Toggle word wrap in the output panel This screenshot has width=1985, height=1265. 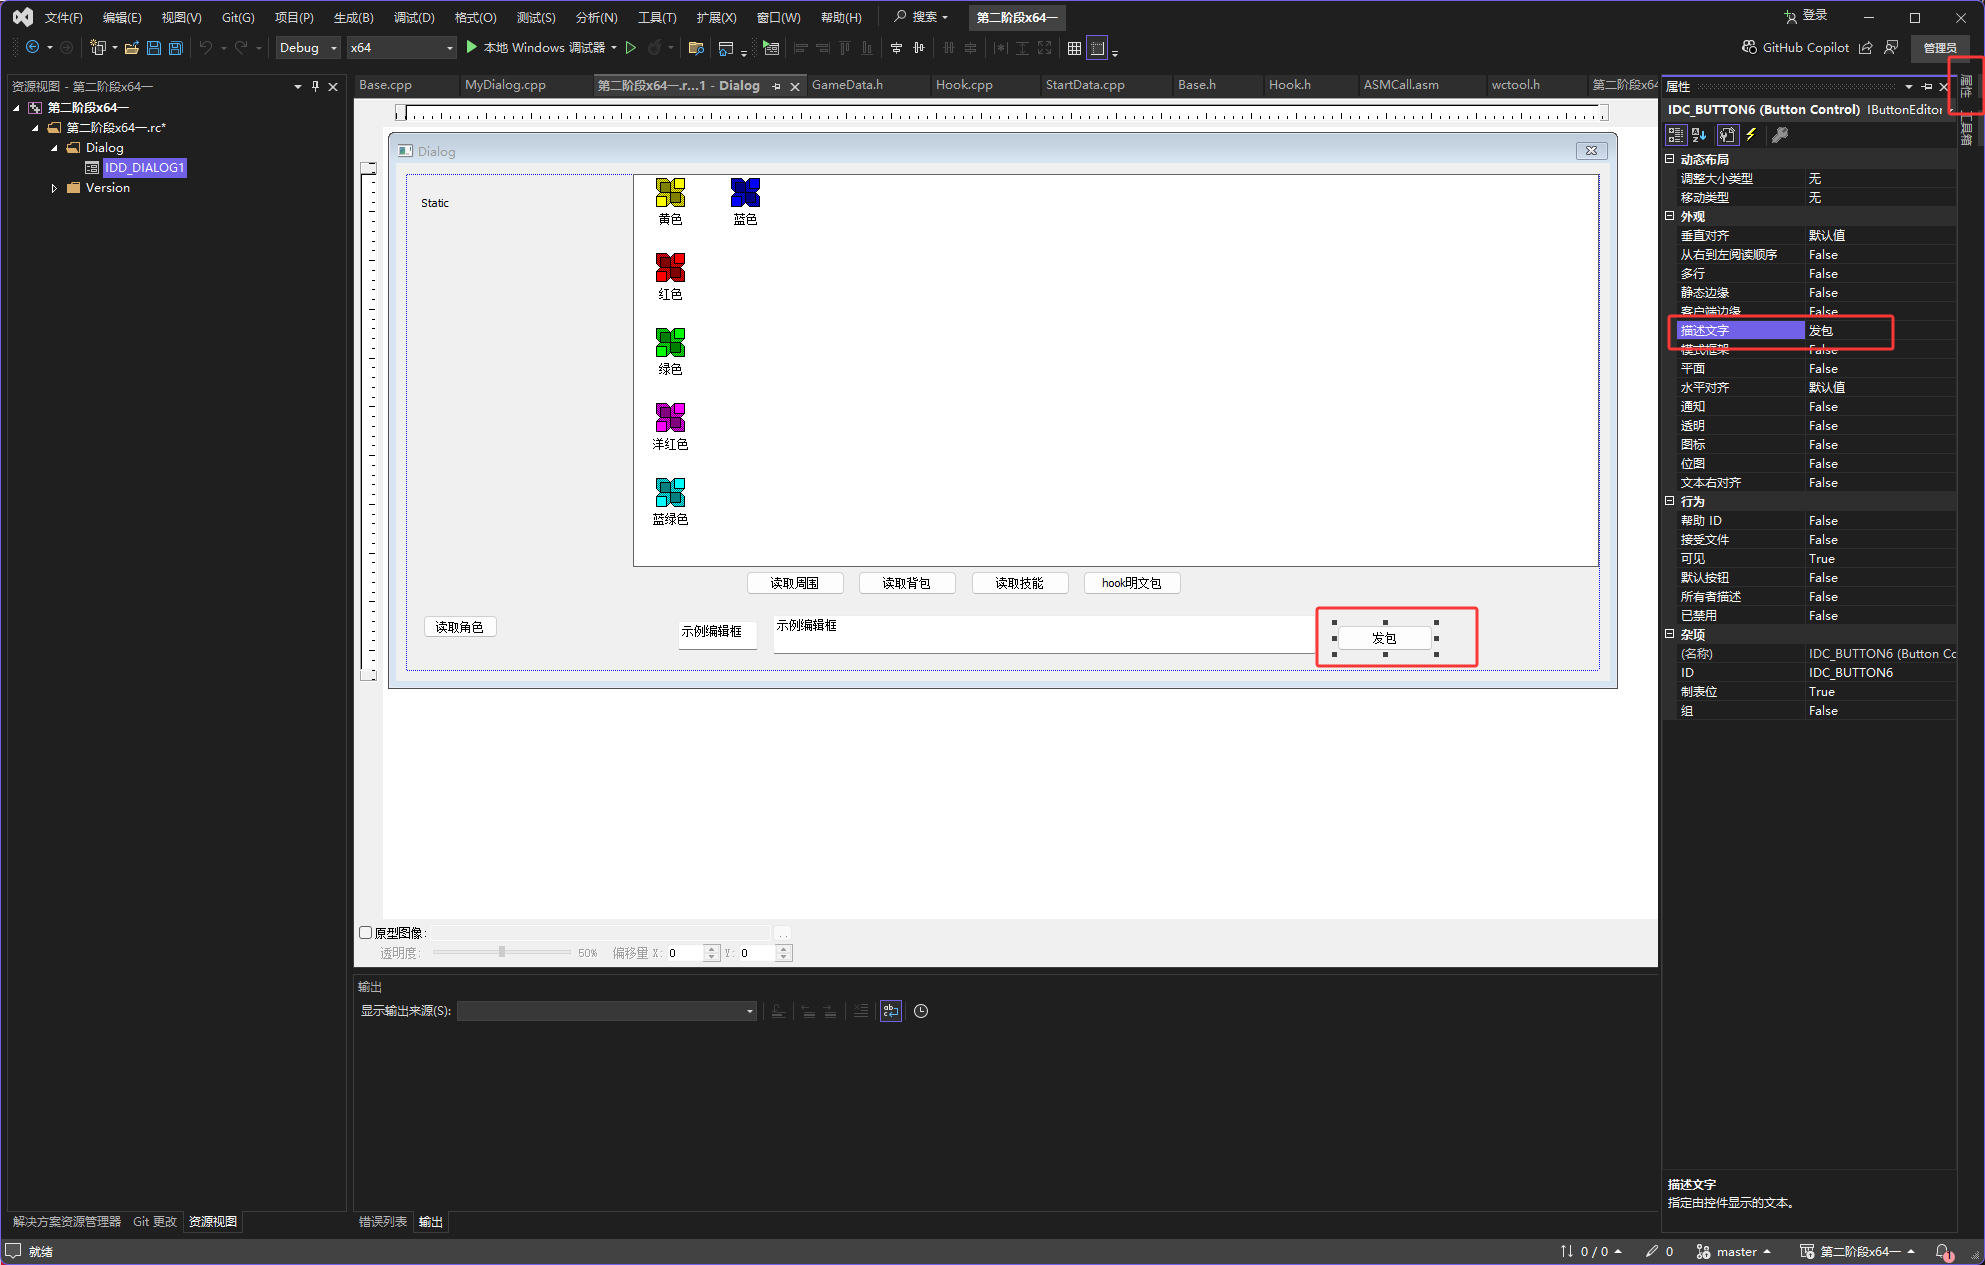[890, 1011]
